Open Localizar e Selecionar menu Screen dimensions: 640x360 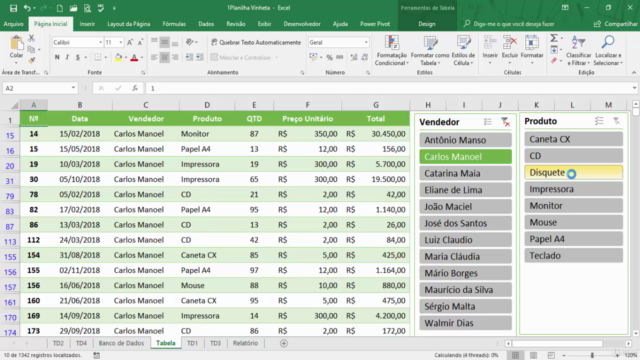pos(608,50)
